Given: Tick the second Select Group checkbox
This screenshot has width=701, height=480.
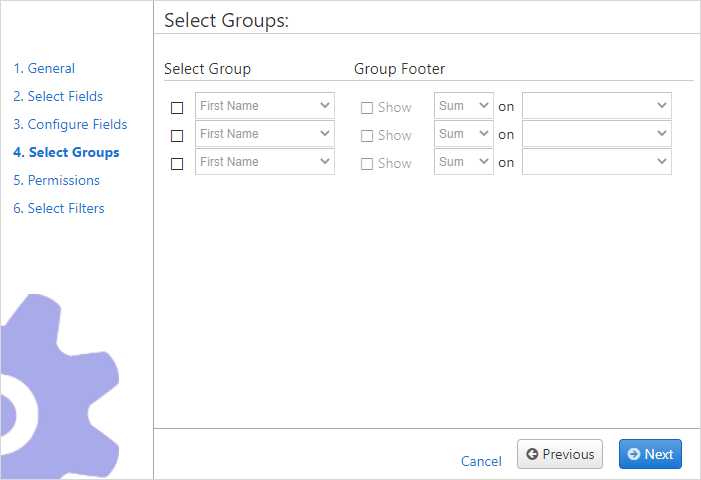Looking at the screenshot, I should click(177, 136).
